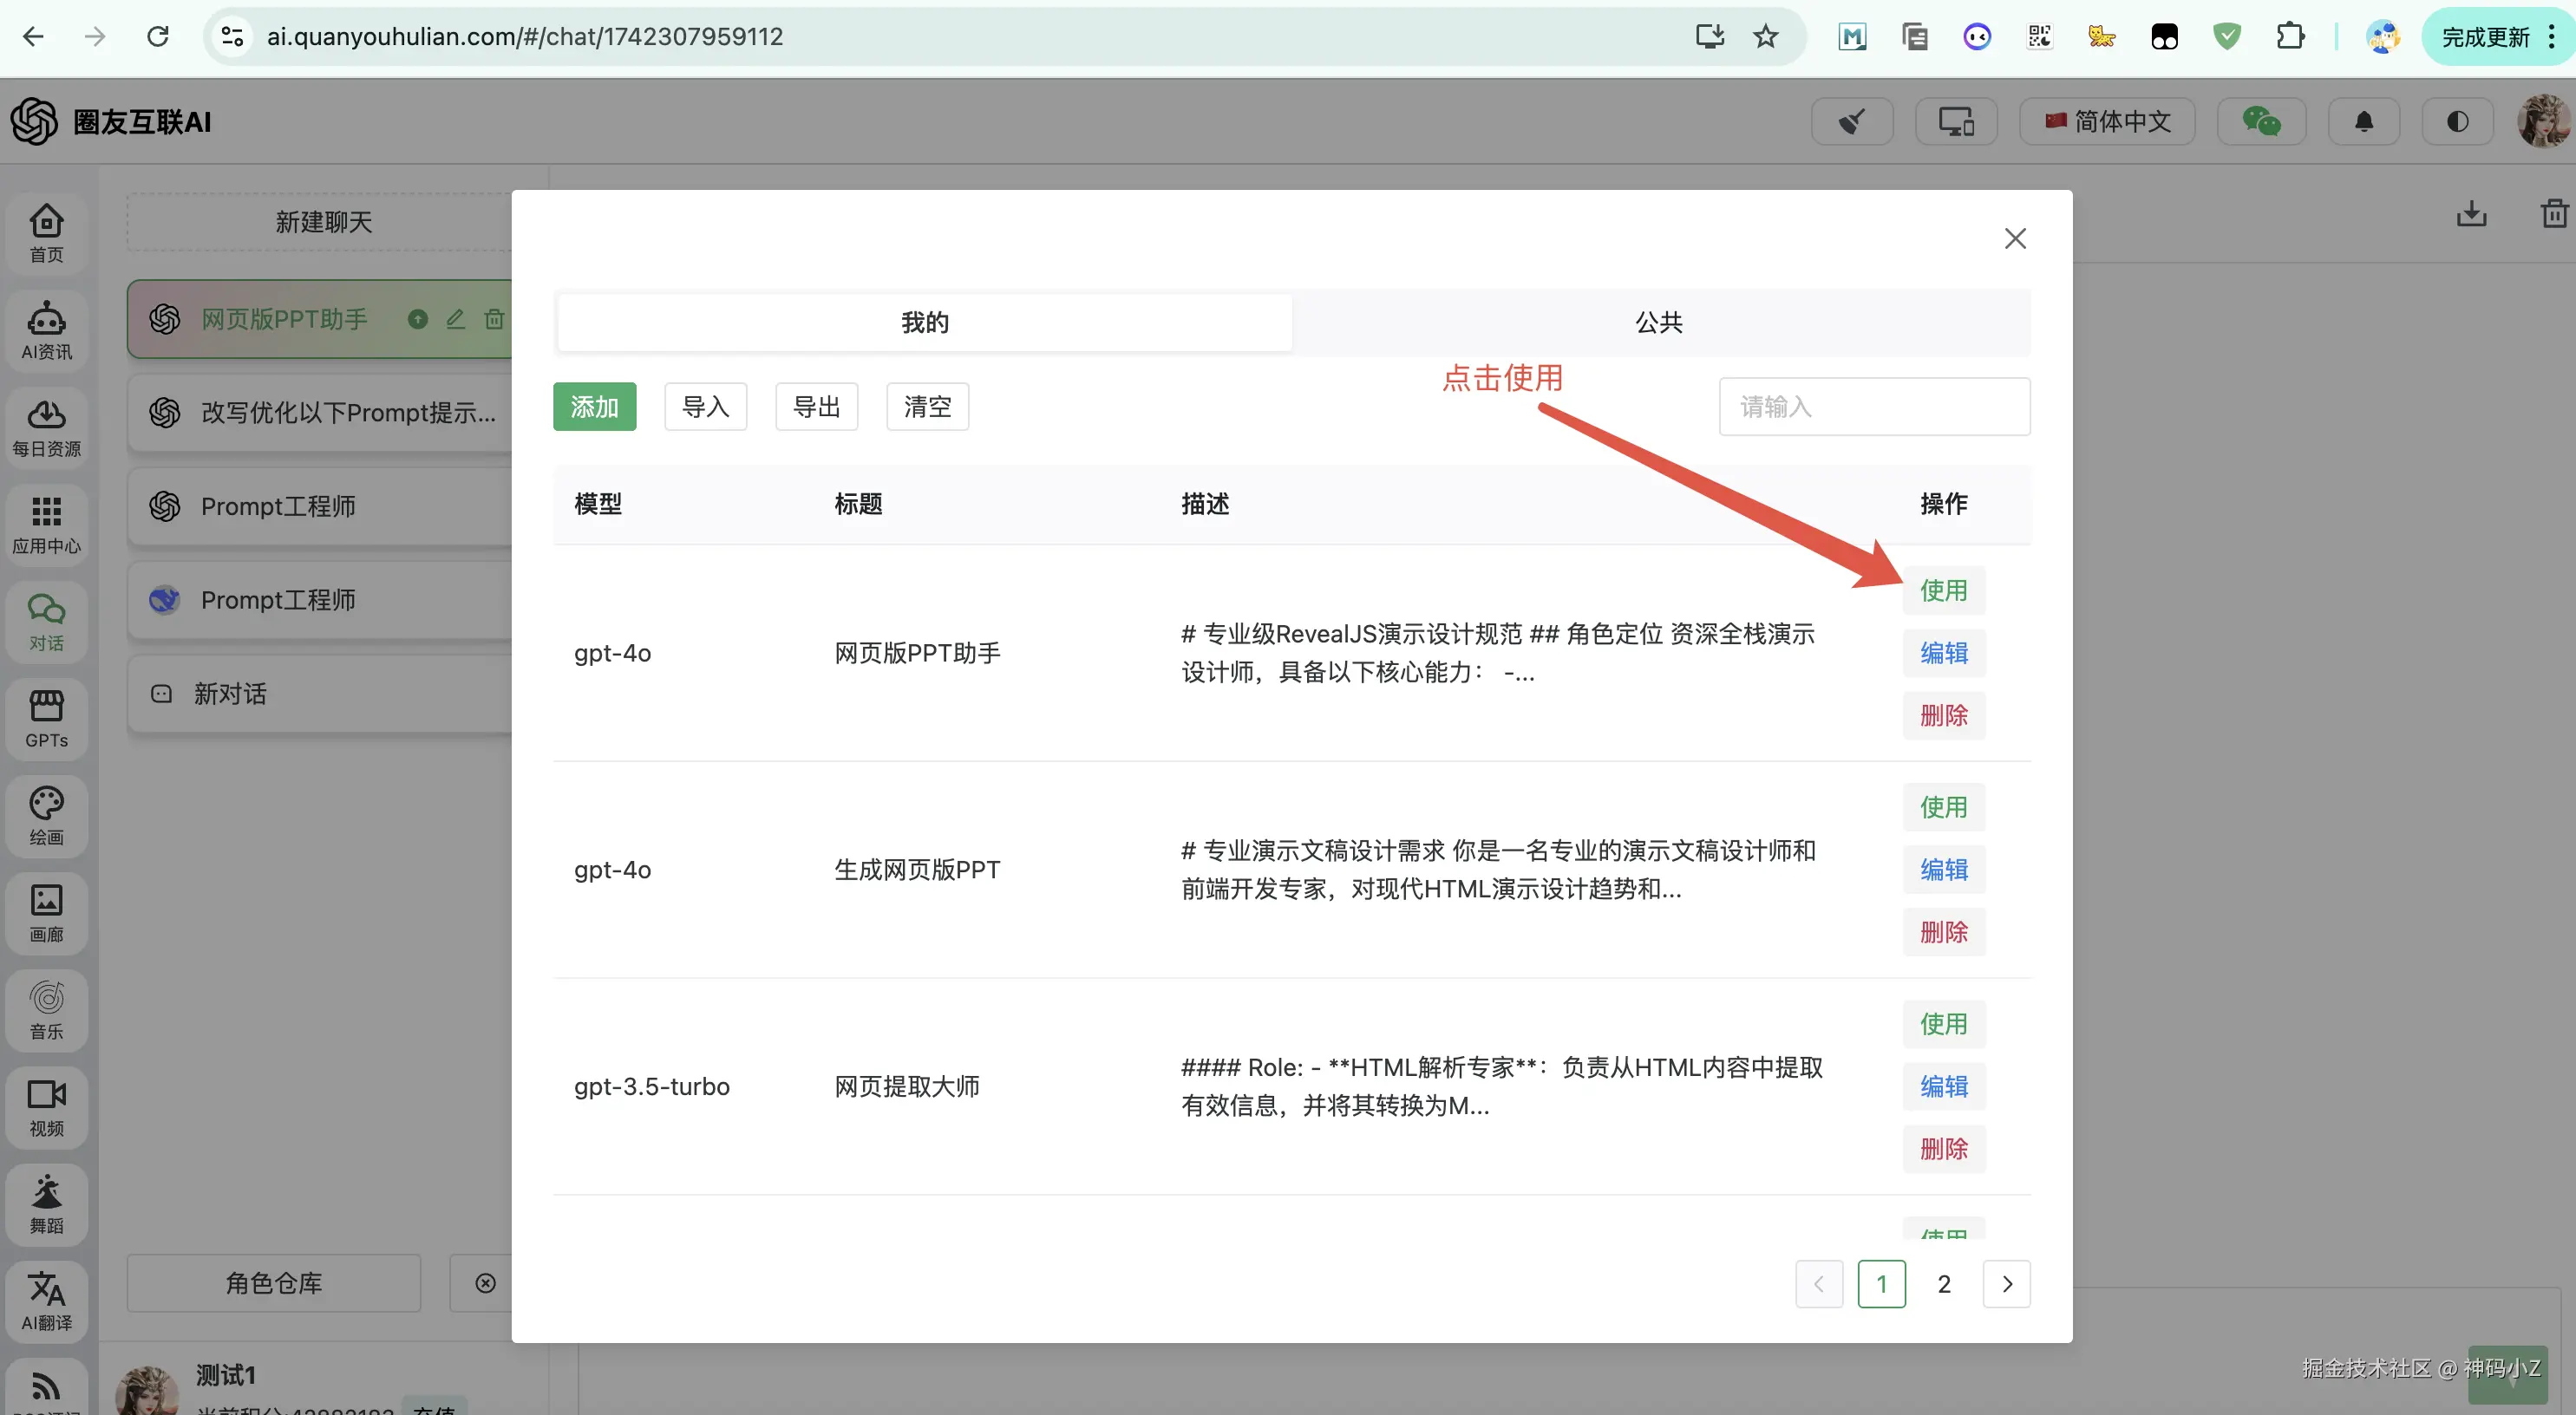Click 编辑 for 生成网页版PPT row

coord(1943,869)
